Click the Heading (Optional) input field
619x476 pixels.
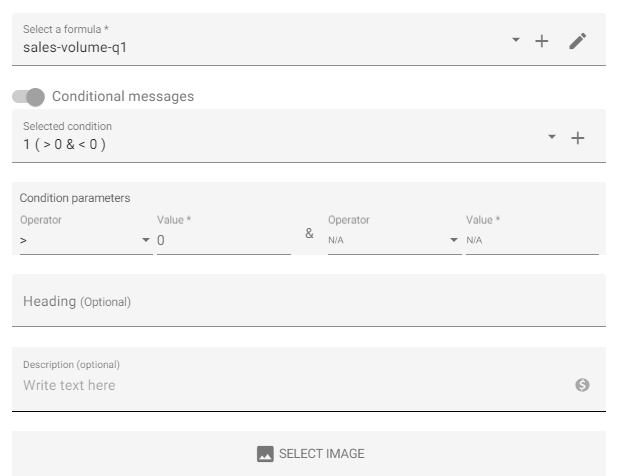(309, 301)
